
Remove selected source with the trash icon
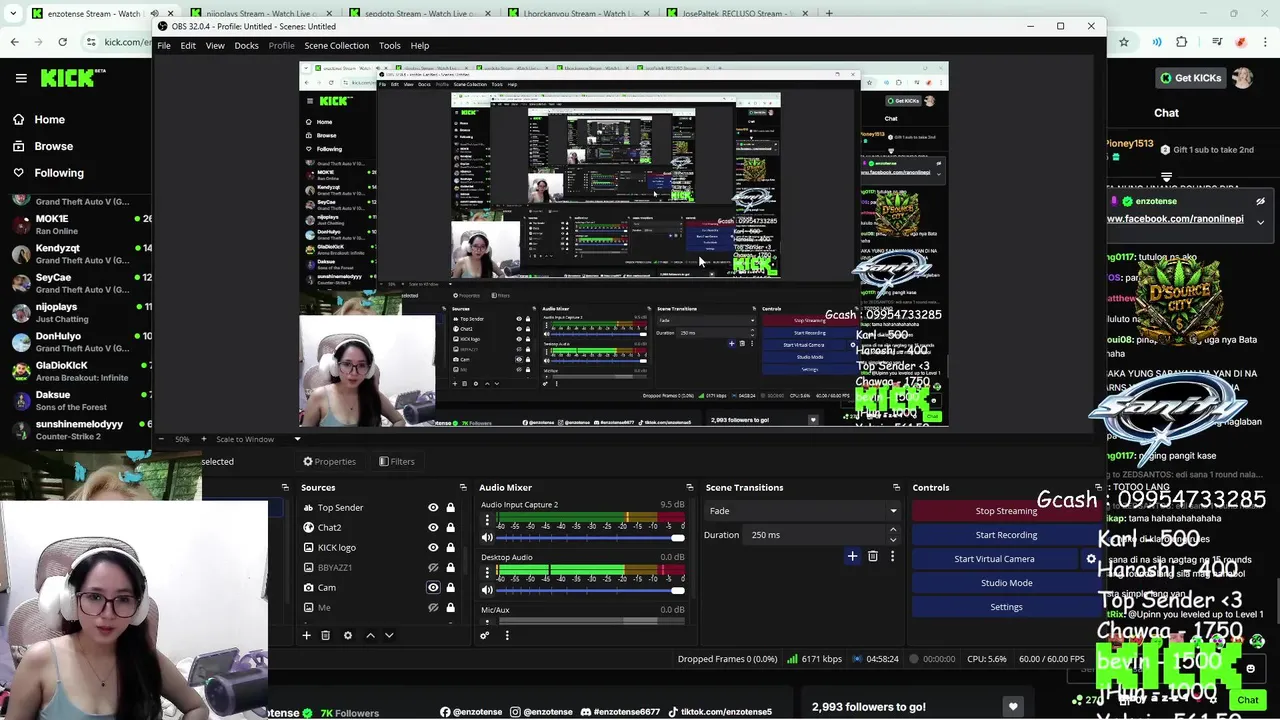[325, 635]
